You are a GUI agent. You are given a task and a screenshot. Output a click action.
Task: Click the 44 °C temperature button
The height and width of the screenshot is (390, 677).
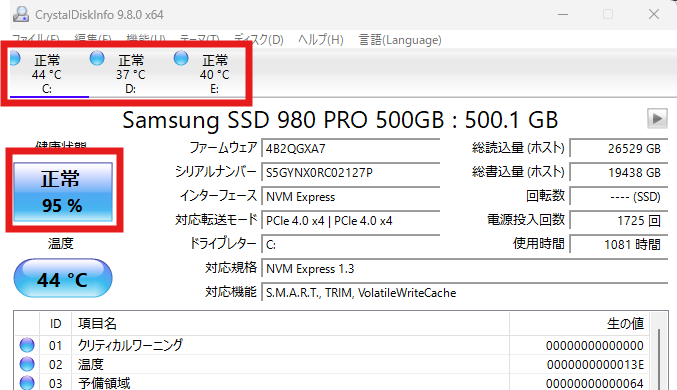[x=63, y=279]
